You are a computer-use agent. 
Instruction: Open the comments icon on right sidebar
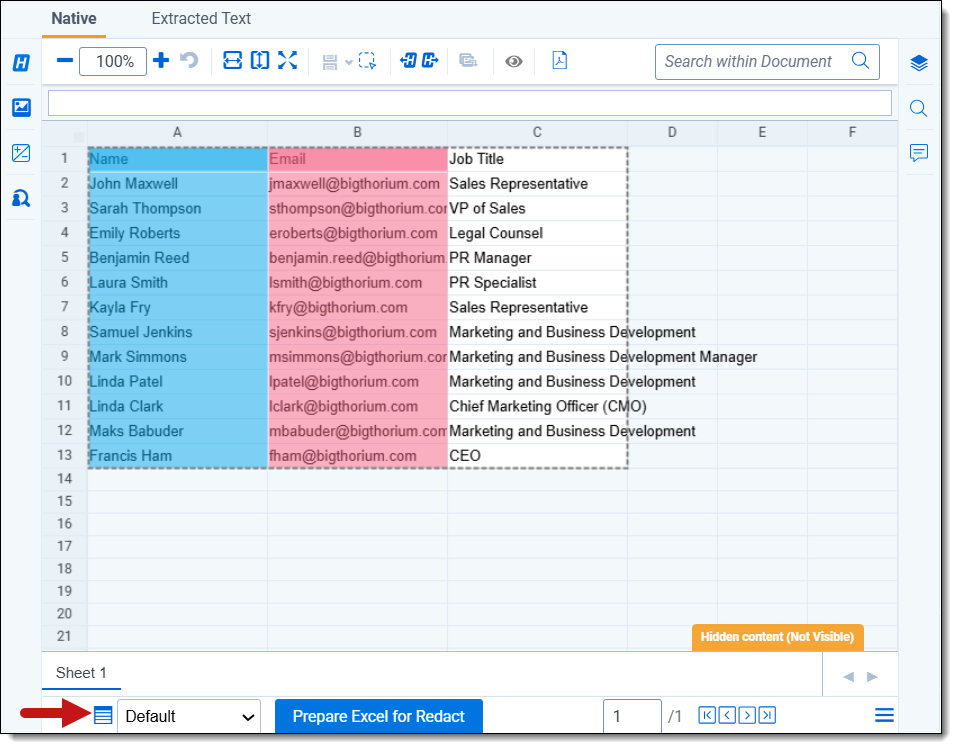[919, 153]
